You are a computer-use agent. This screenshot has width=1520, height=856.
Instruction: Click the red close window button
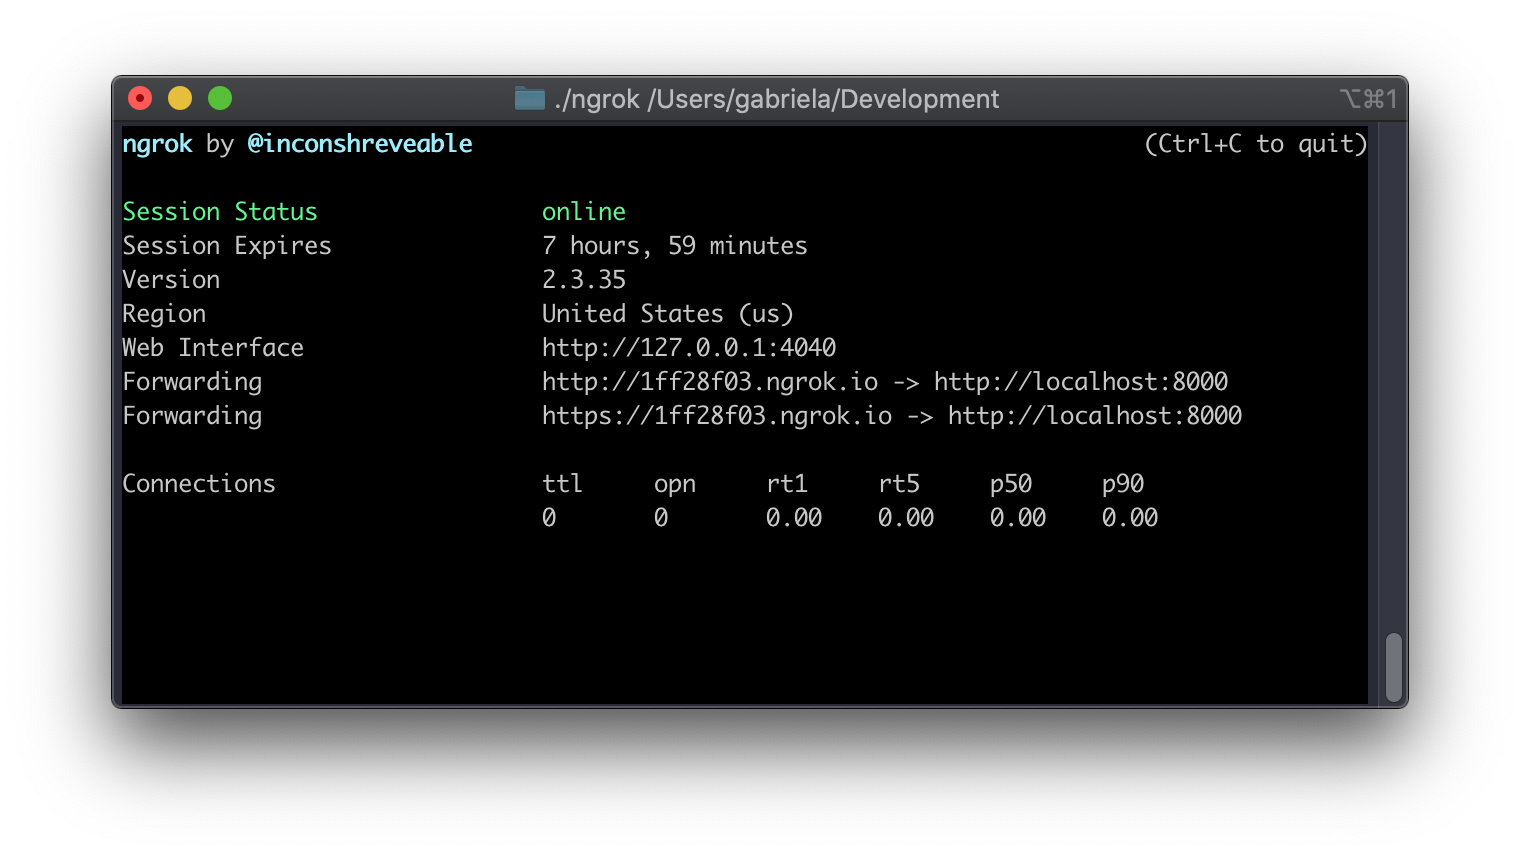pos(140,98)
